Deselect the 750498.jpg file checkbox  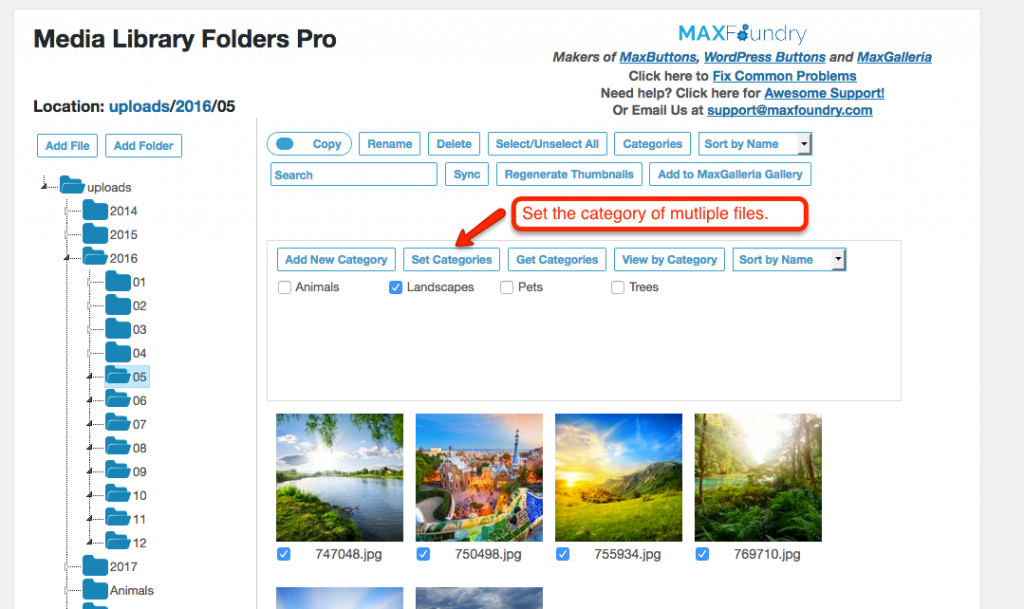[423, 554]
